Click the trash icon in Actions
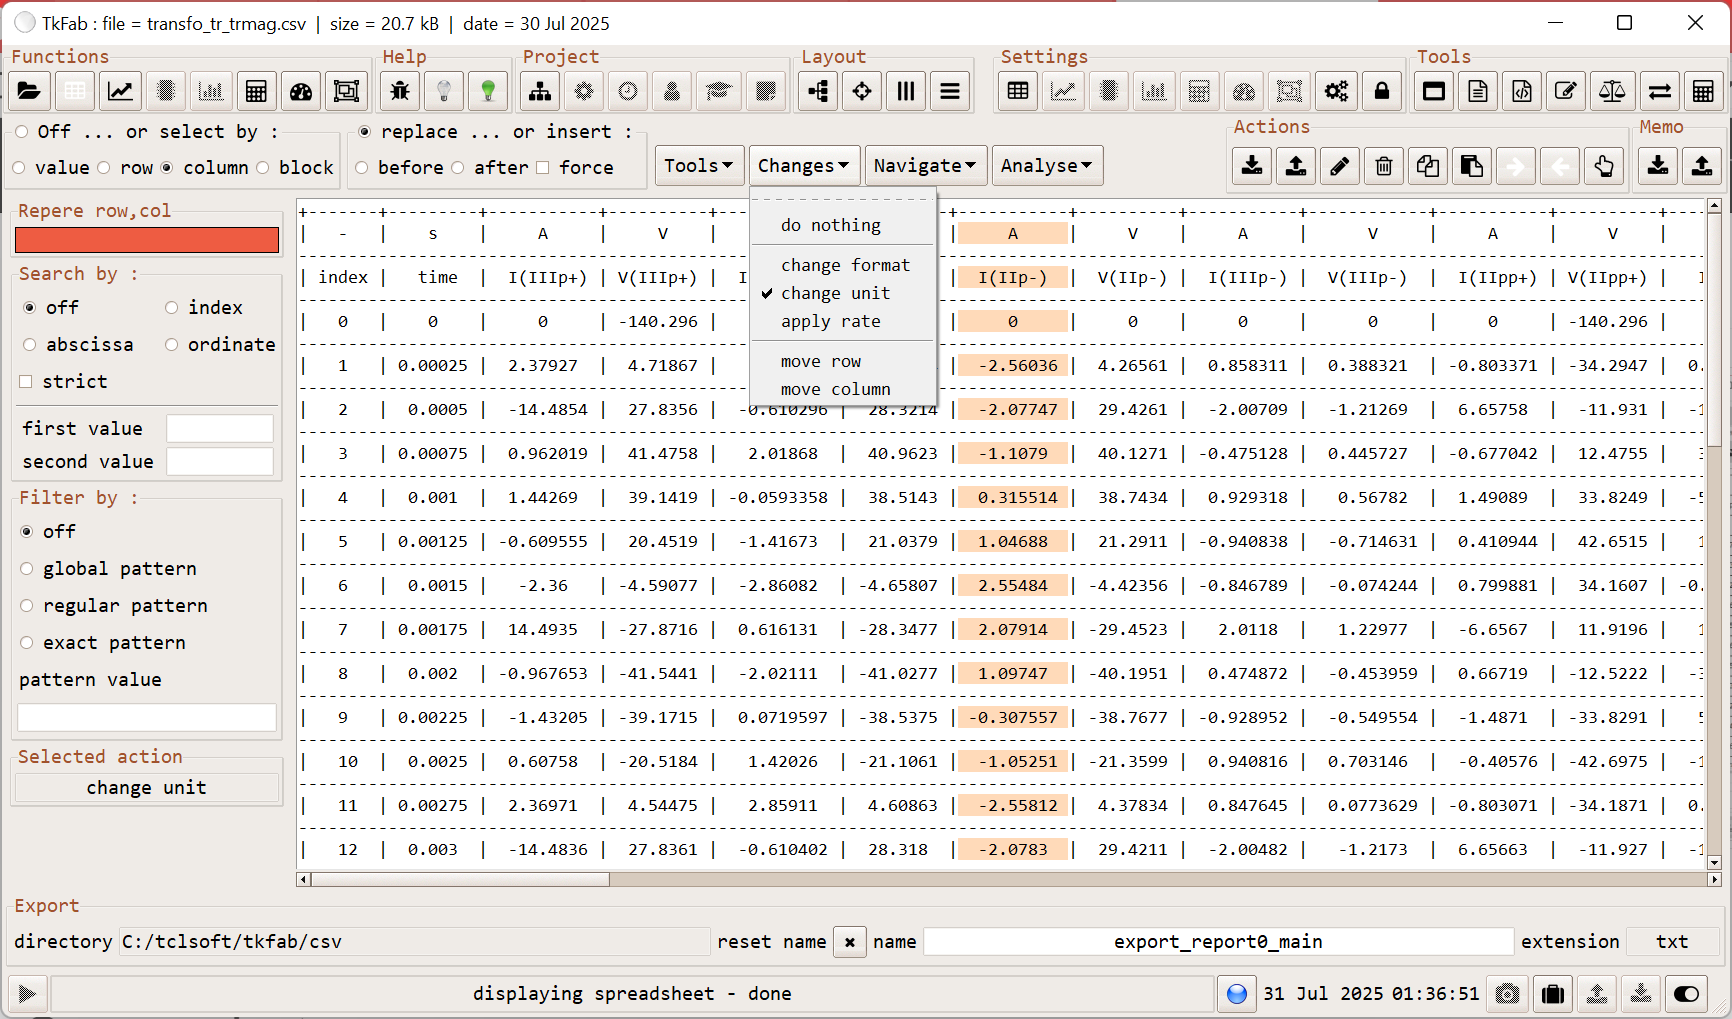 click(x=1383, y=166)
